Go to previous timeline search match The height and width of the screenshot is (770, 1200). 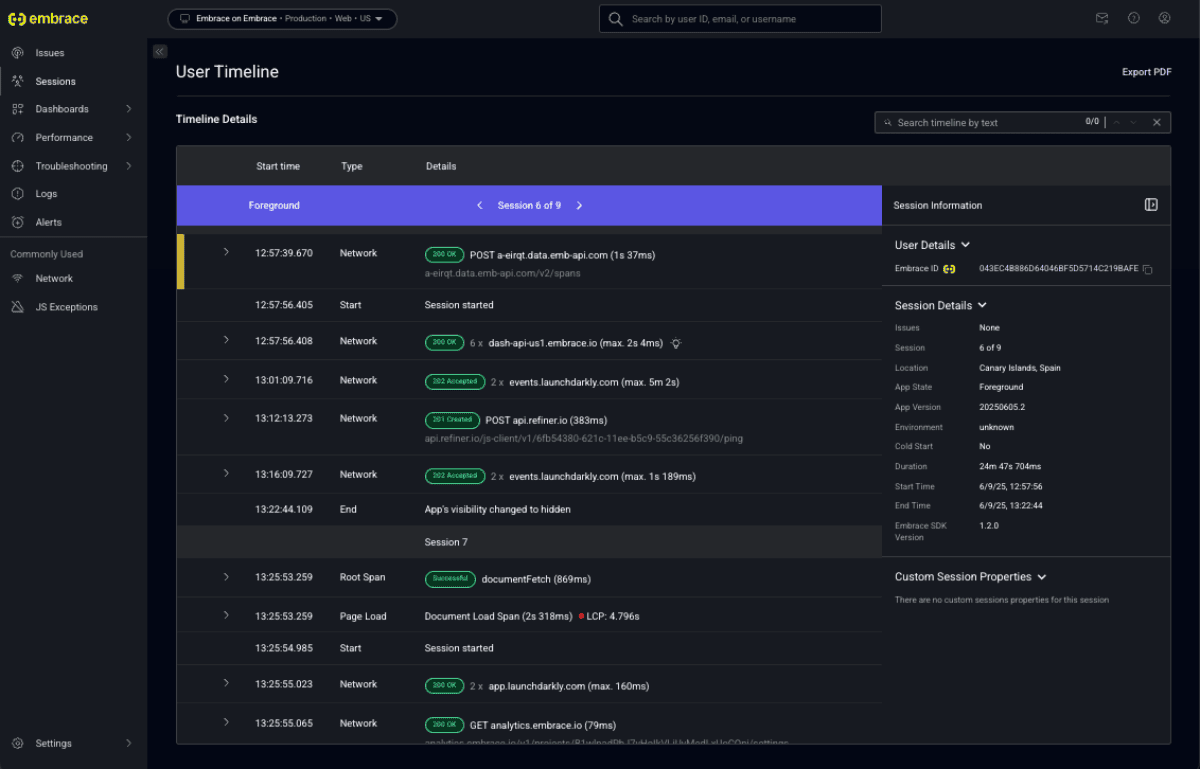coord(1116,122)
